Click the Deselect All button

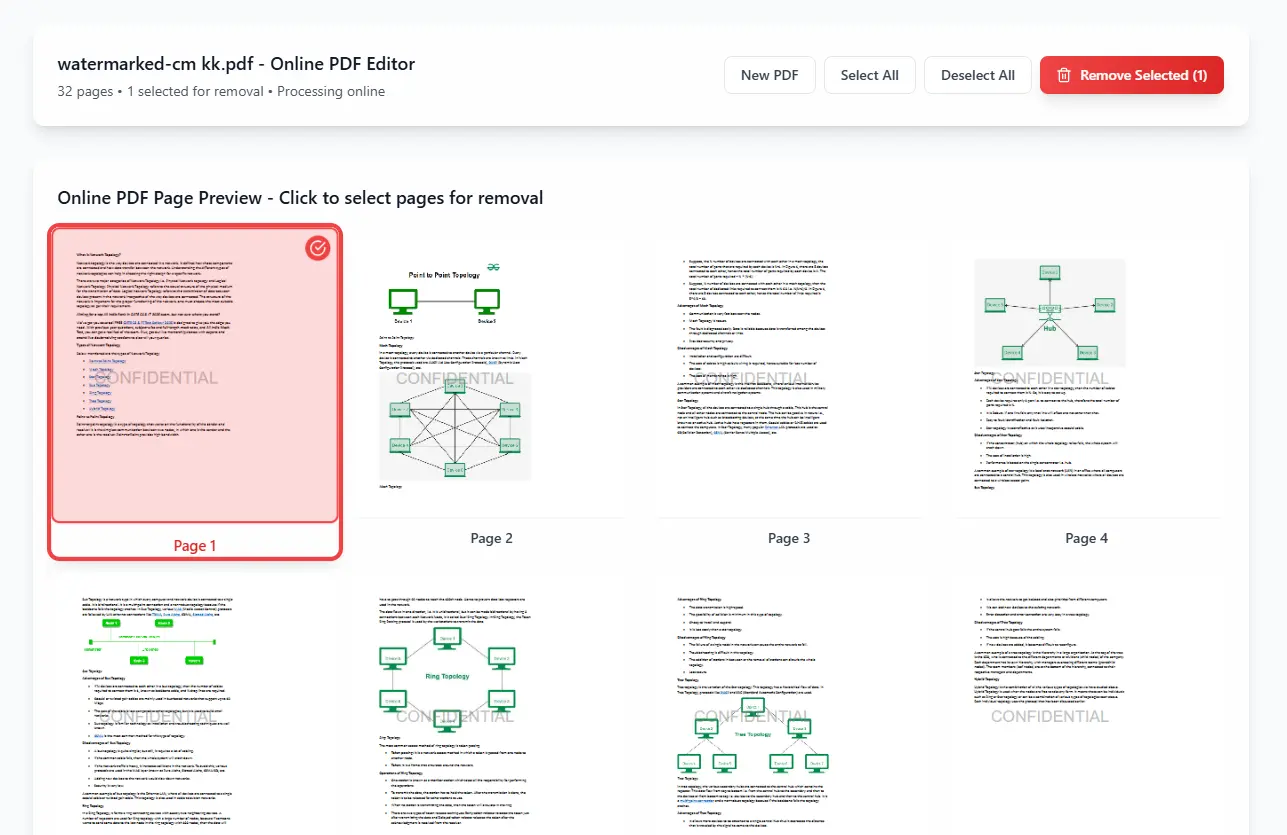pyautogui.click(x=977, y=74)
